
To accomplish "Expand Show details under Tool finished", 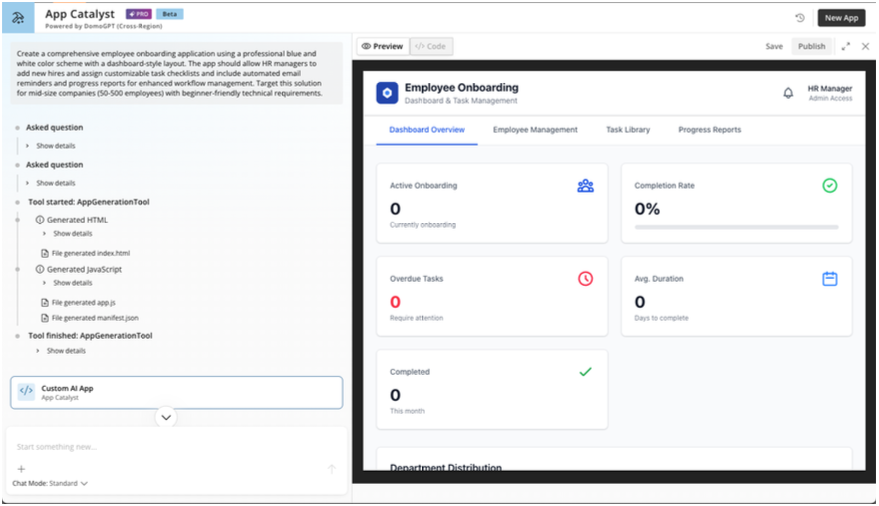I will 61,351.
